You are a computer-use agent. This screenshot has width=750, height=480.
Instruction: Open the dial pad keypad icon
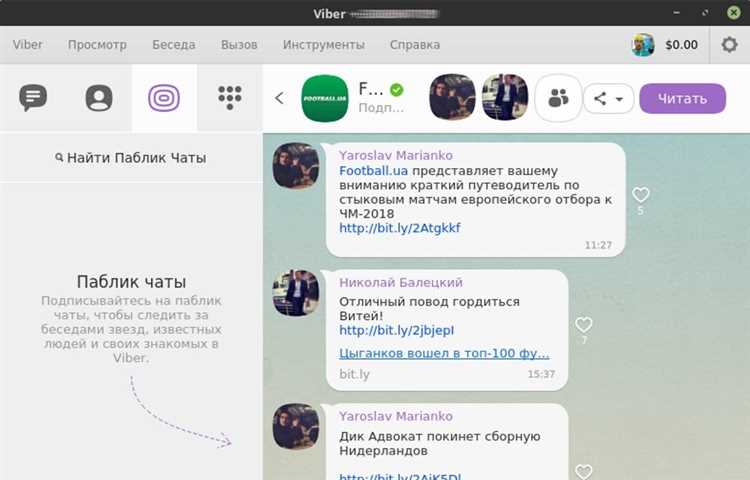point(230,98)
